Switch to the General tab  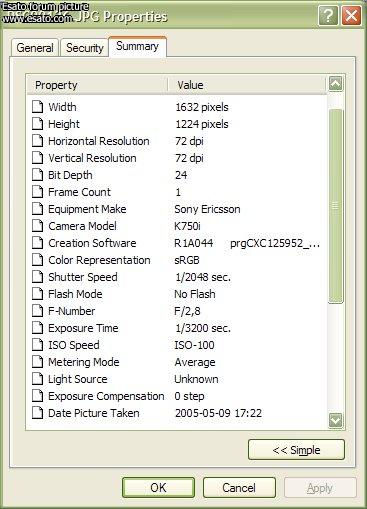pyautogui.click(x=35, y=48)
